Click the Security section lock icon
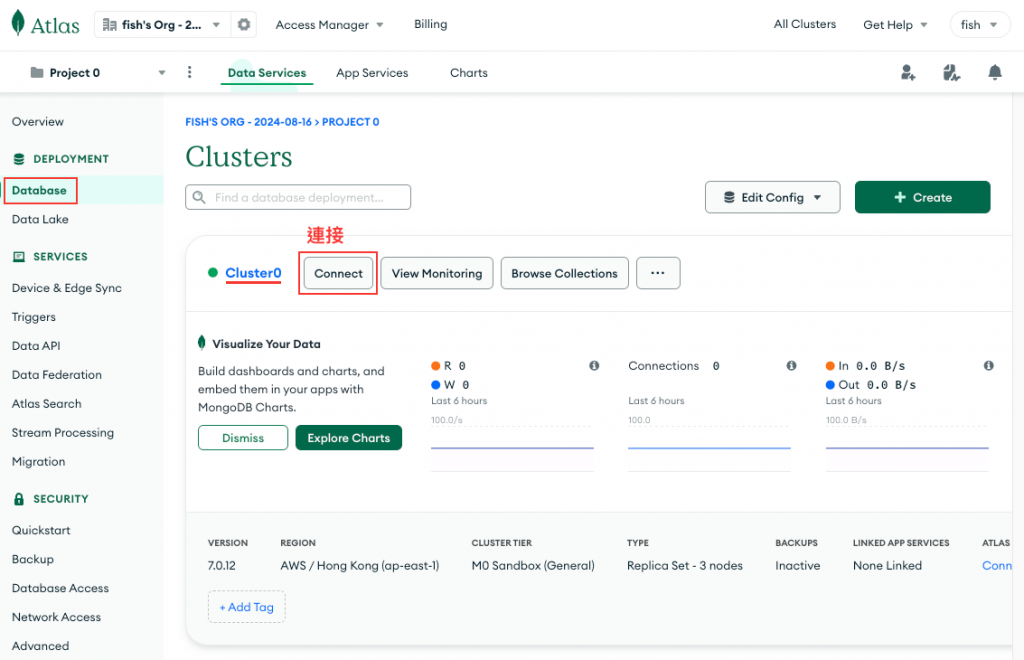The height and width of the screenshot is (660, 1024). [19, 499]
